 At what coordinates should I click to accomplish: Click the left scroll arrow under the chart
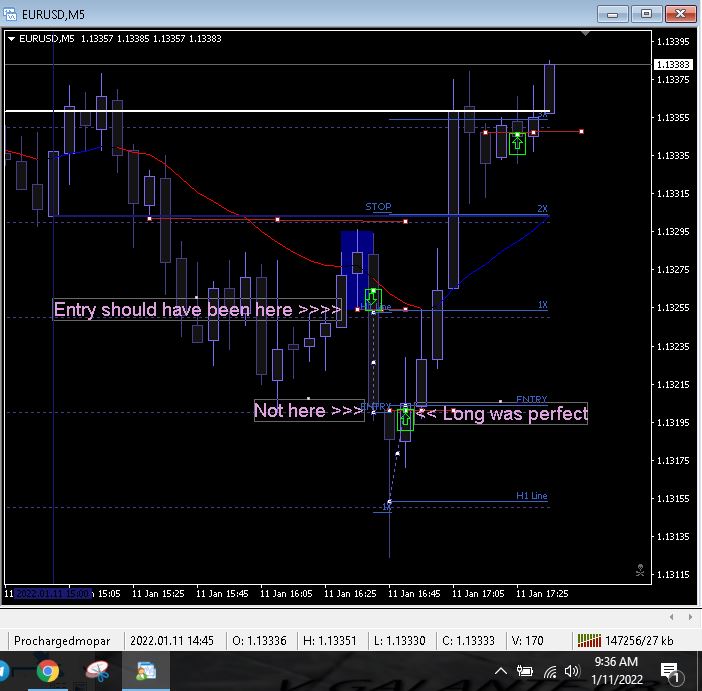672,617
